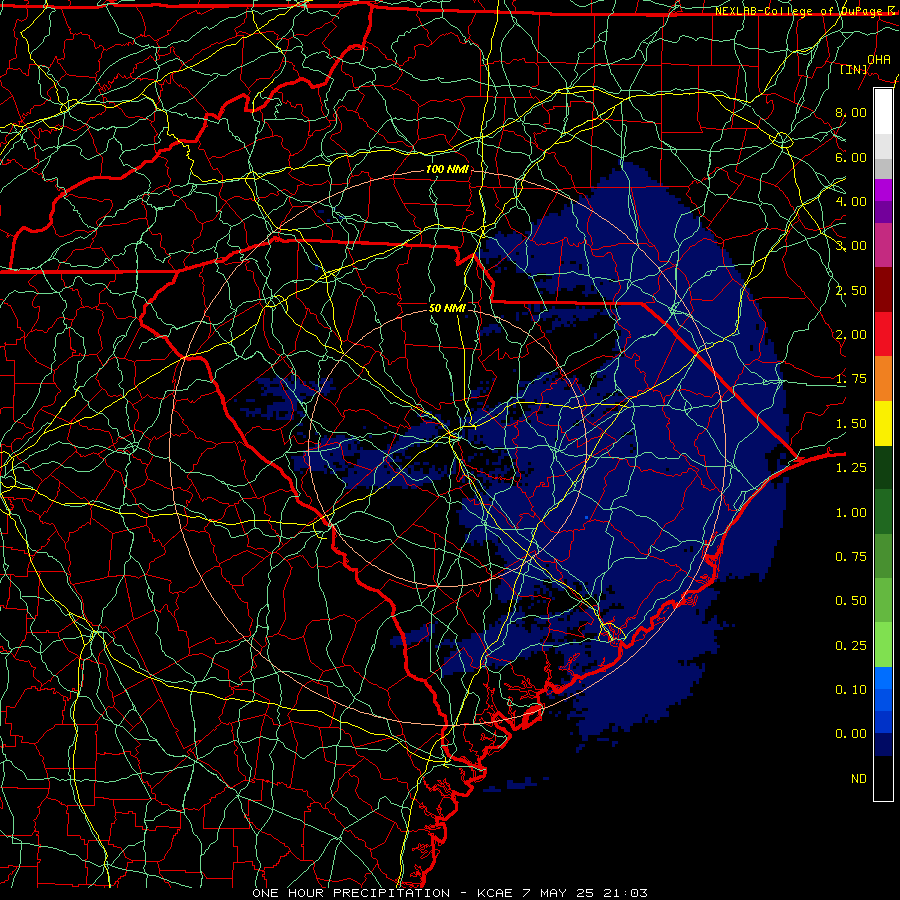The height and width of the screenshot is (900, 900).
Task: Click the 6.00 legend value
Action: tap(851, 157)
